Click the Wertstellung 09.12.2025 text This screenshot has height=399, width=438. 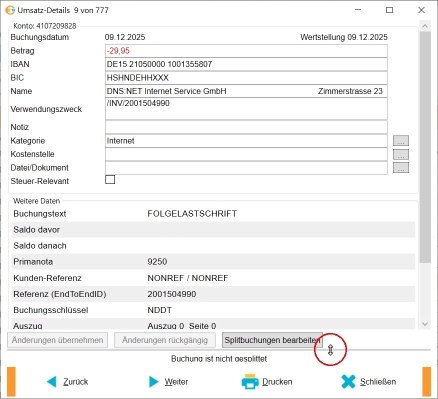point(344,37)
